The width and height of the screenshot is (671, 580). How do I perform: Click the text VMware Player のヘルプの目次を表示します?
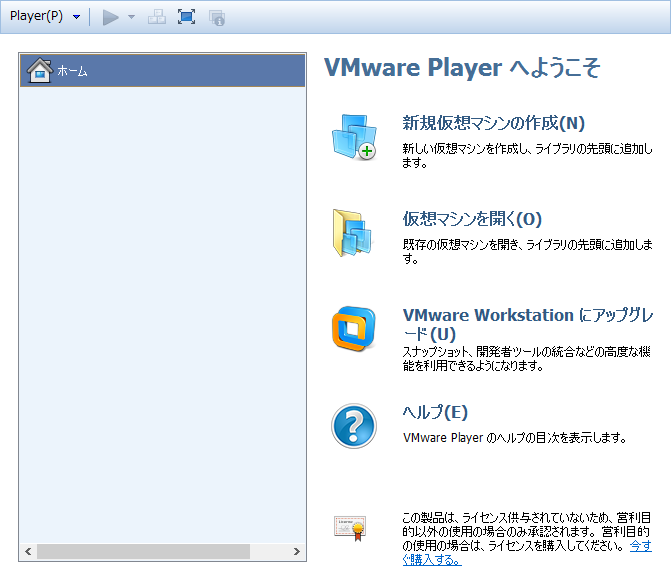point(515,438)
